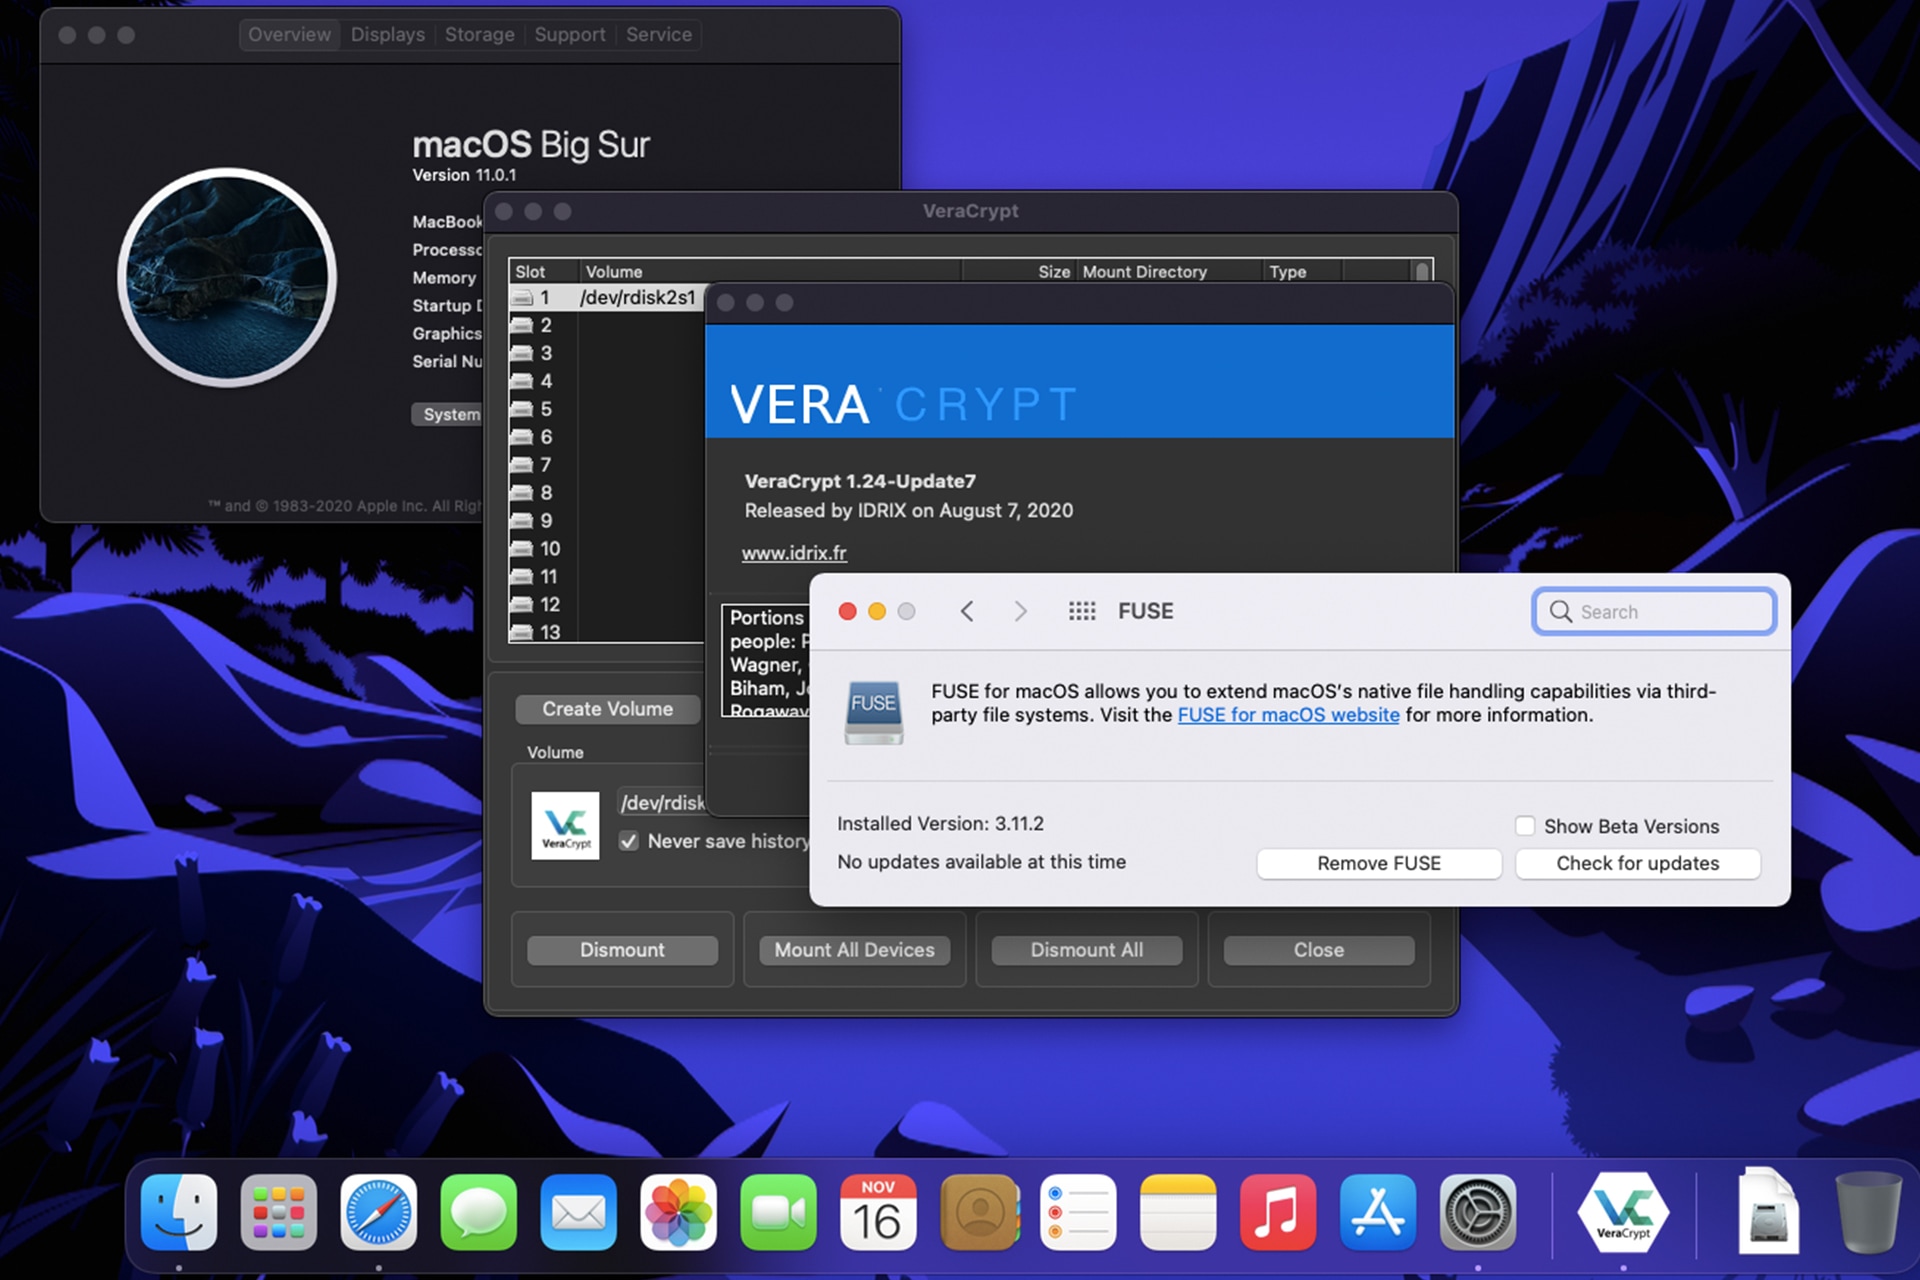Sort by Mount Directory column header
The width and height of the screenshot is (1920, 1280).
(1169, 272)
